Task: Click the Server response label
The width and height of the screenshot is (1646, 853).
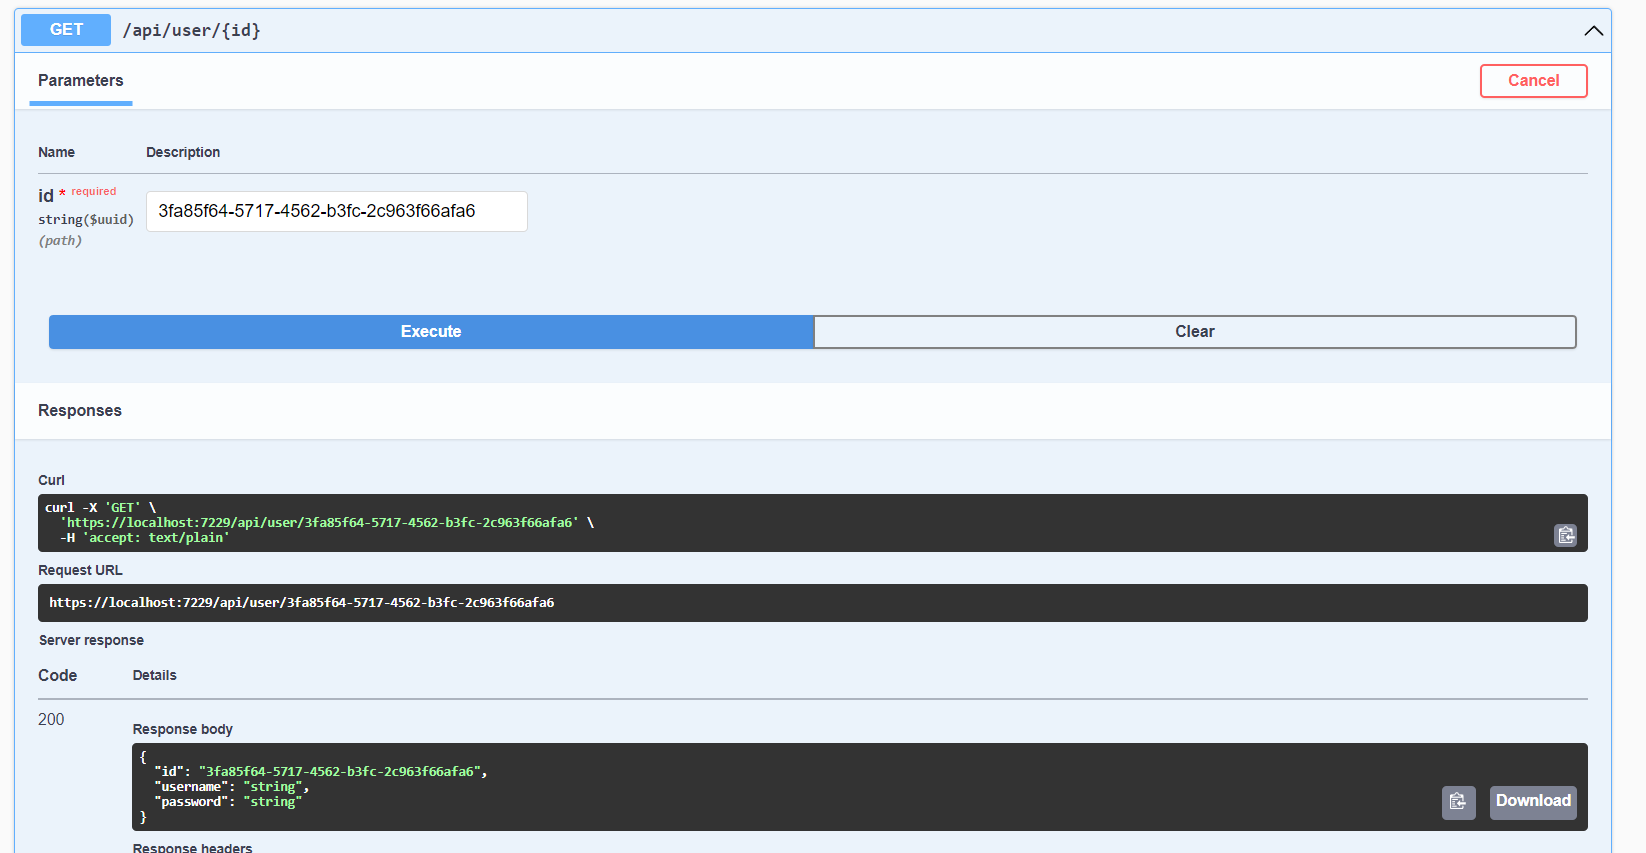Action: pyautogui.click(x=91, y=640)
